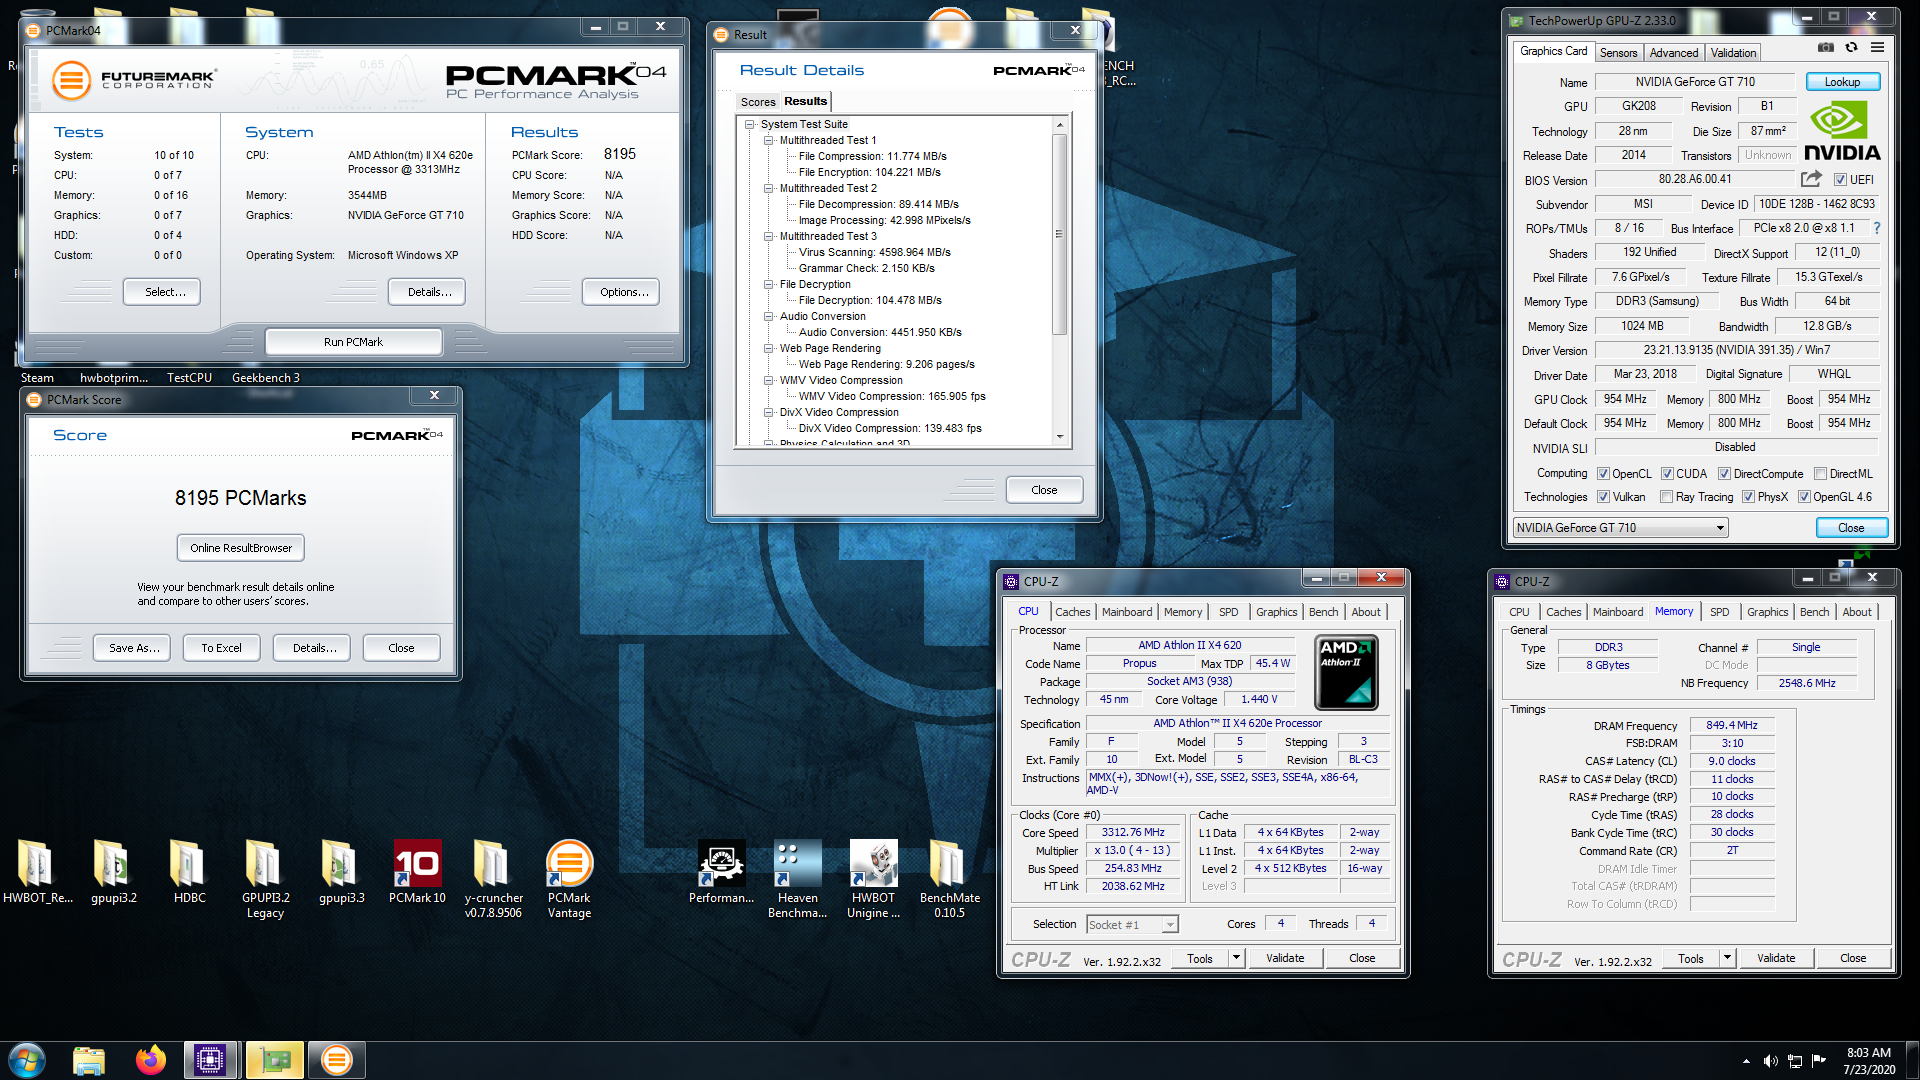The image size is (1920, 1080).
Task: Toggle the OpenCL checkbox
Action: click(1603, 474)
